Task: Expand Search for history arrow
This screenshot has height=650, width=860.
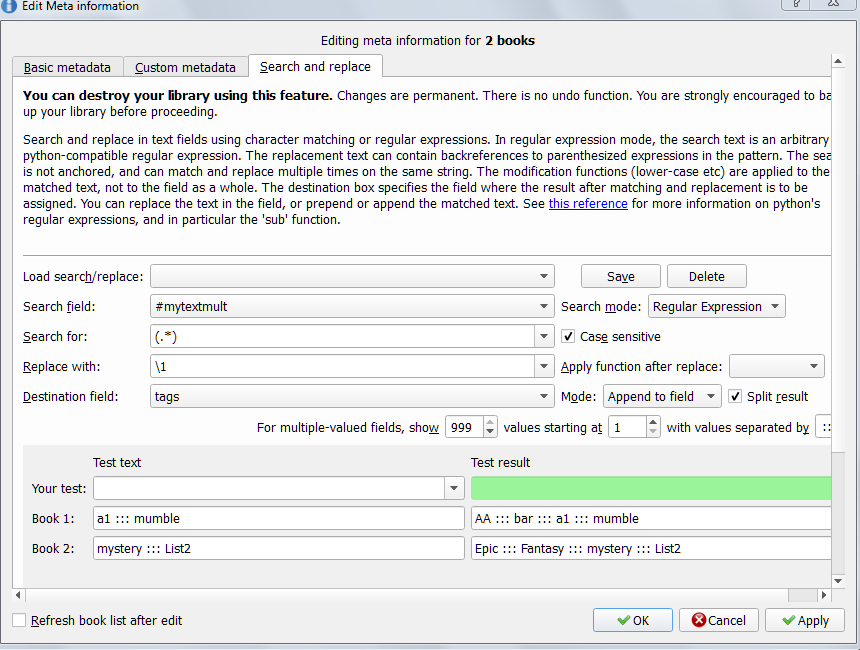Action: tap(544, 336)
